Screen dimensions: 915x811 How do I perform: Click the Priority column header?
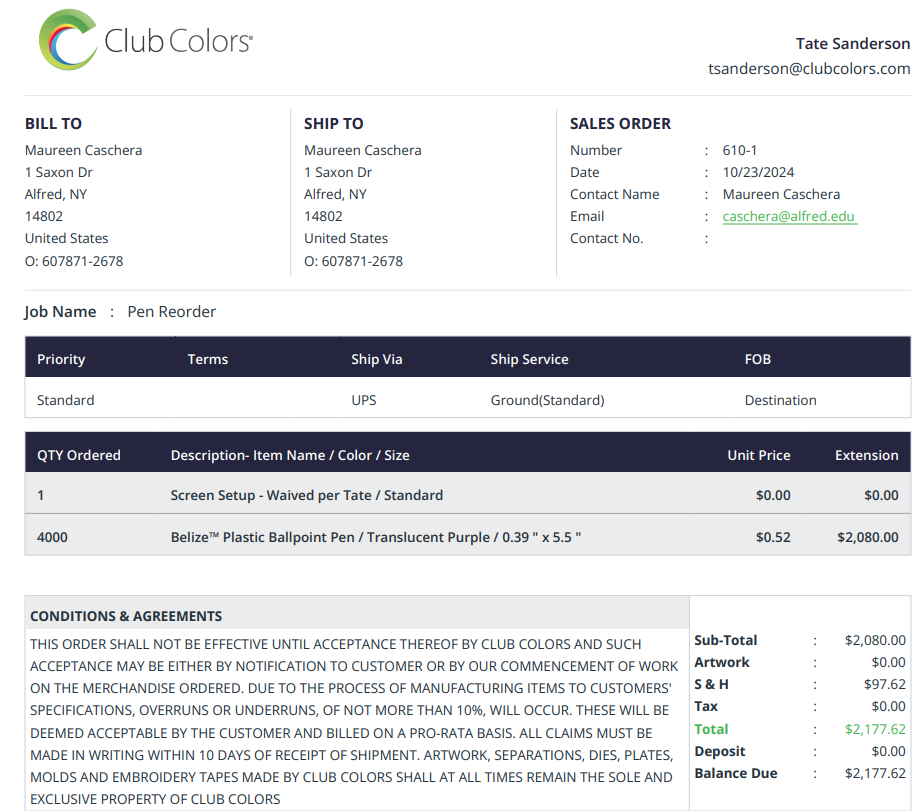coord(61,359)
